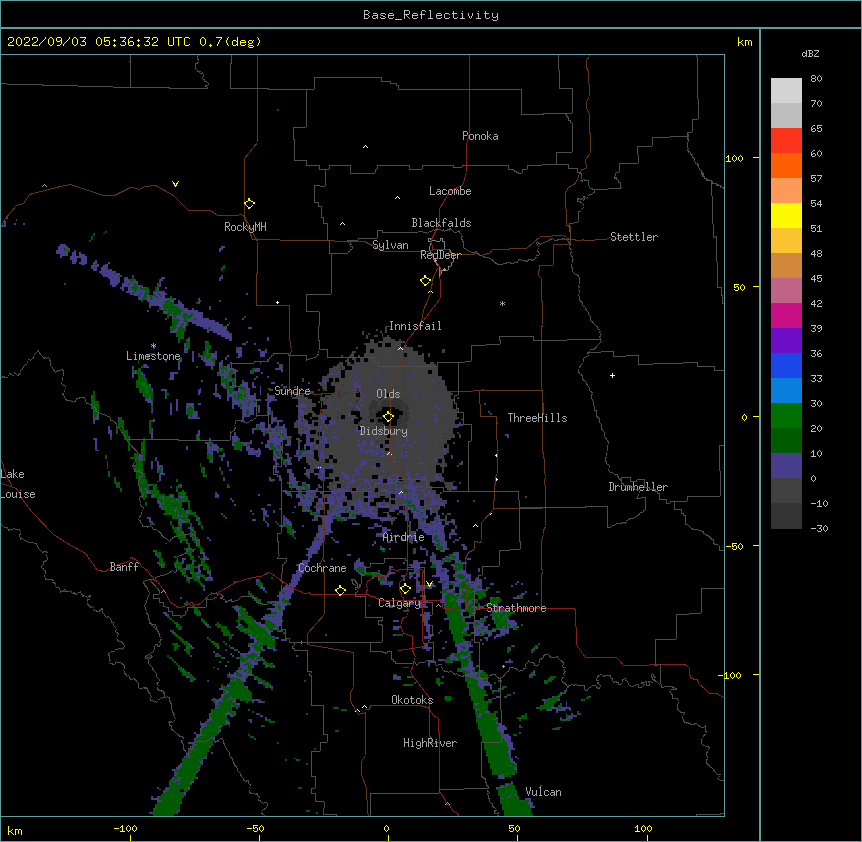The height and width of the screenshot is (842, 862).
Task: Click the Limestone label
Action: click(x=153, y=356)
